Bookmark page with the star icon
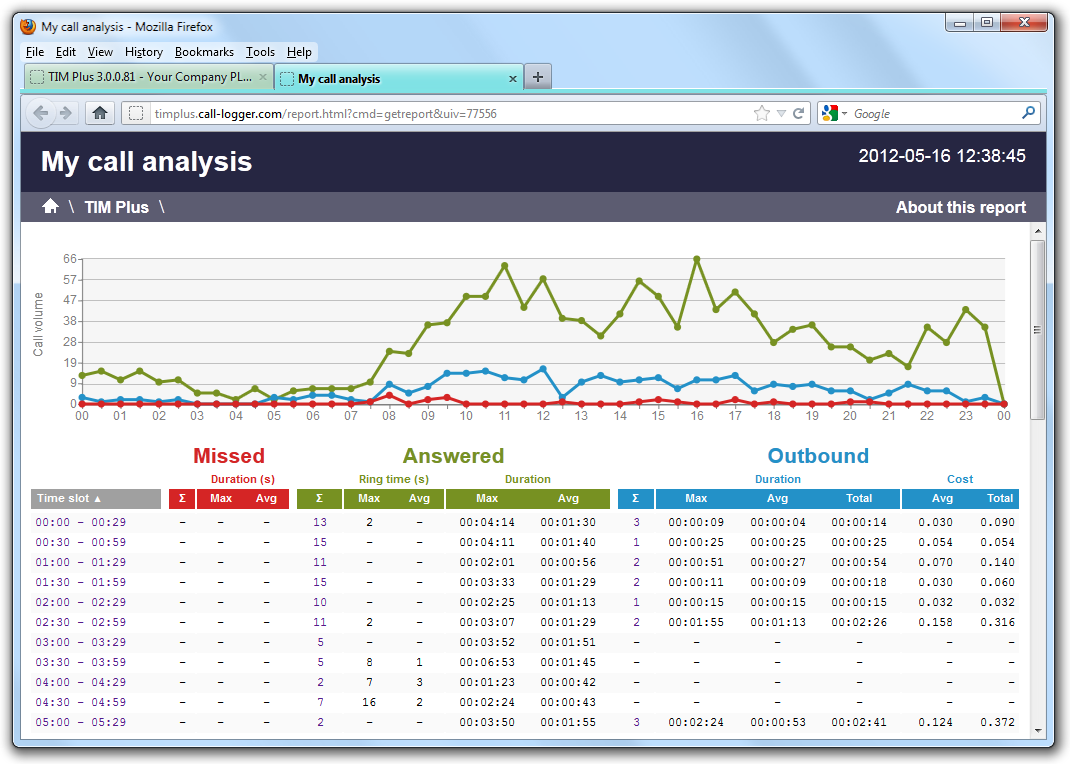This screenshot has height=764, width=1070. coord(762,114)
